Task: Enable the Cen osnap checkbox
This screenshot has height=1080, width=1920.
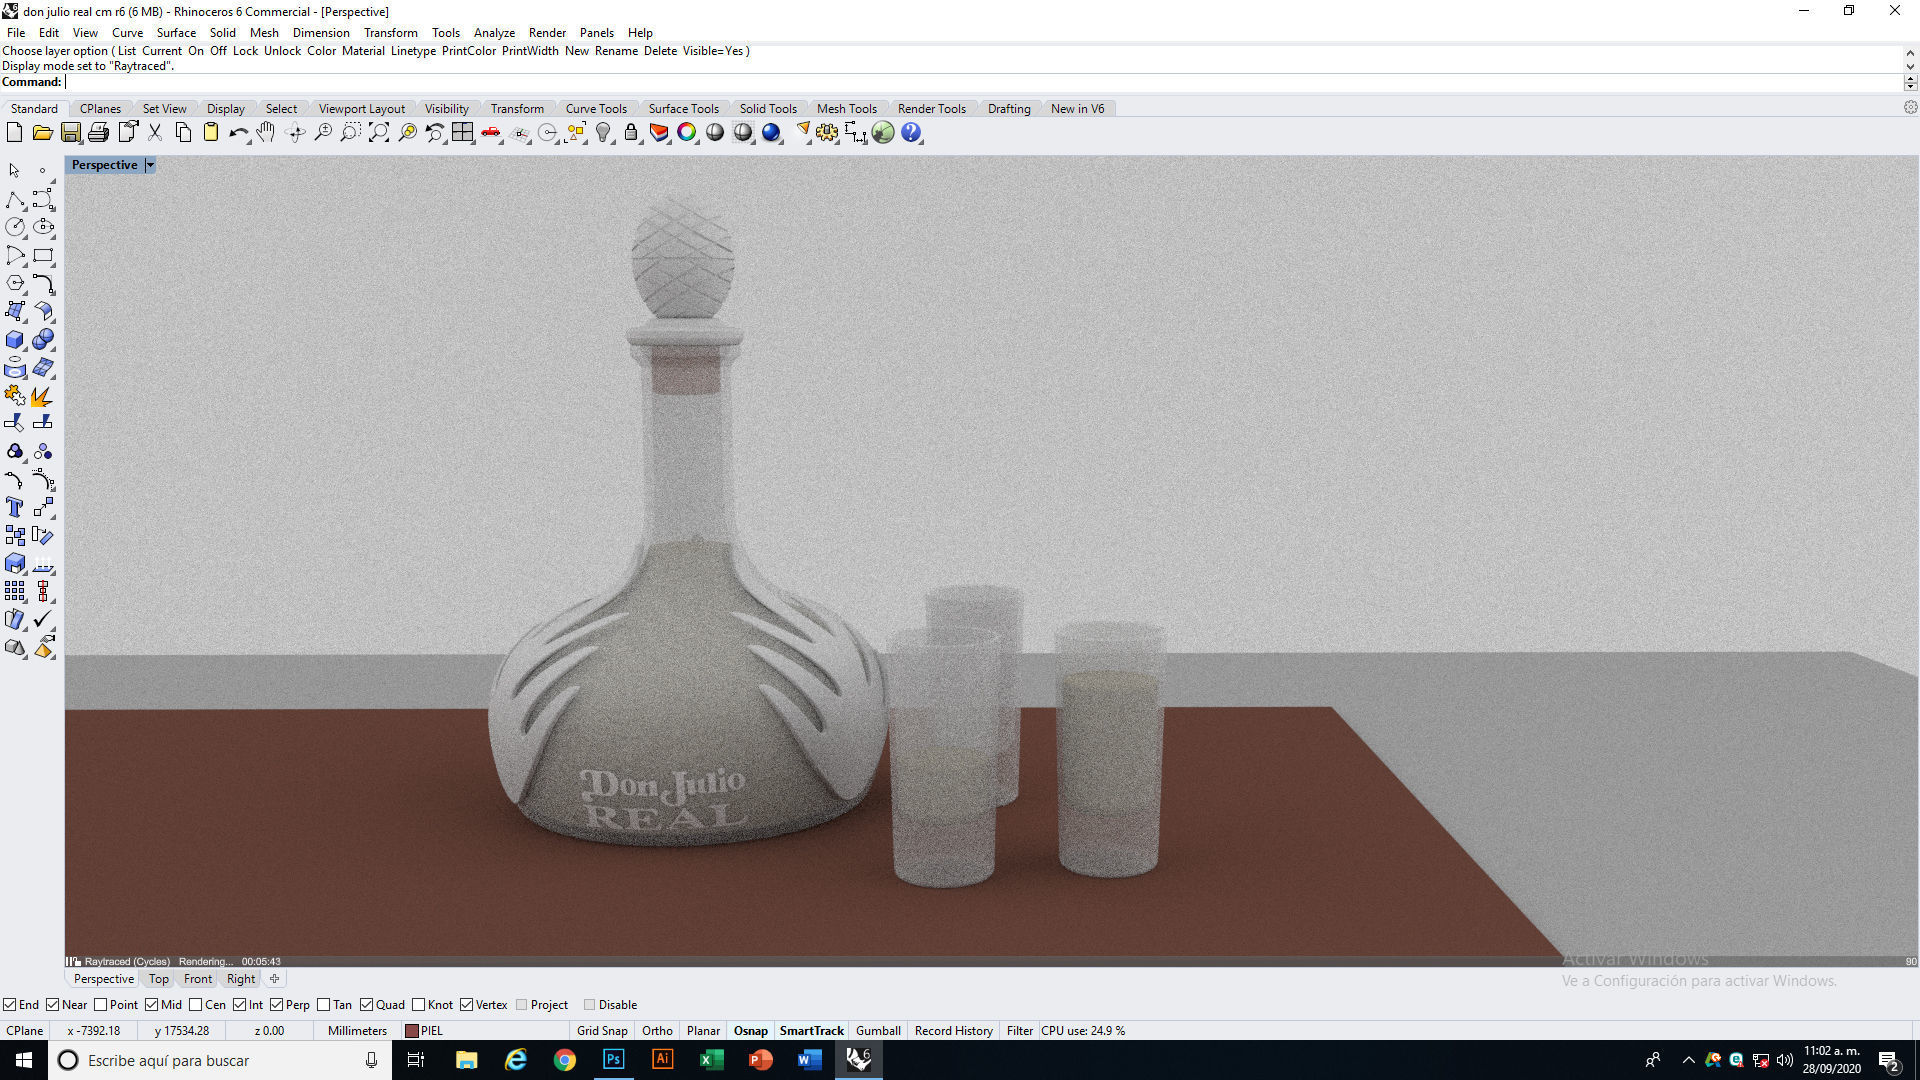Action: [195, 1005]
